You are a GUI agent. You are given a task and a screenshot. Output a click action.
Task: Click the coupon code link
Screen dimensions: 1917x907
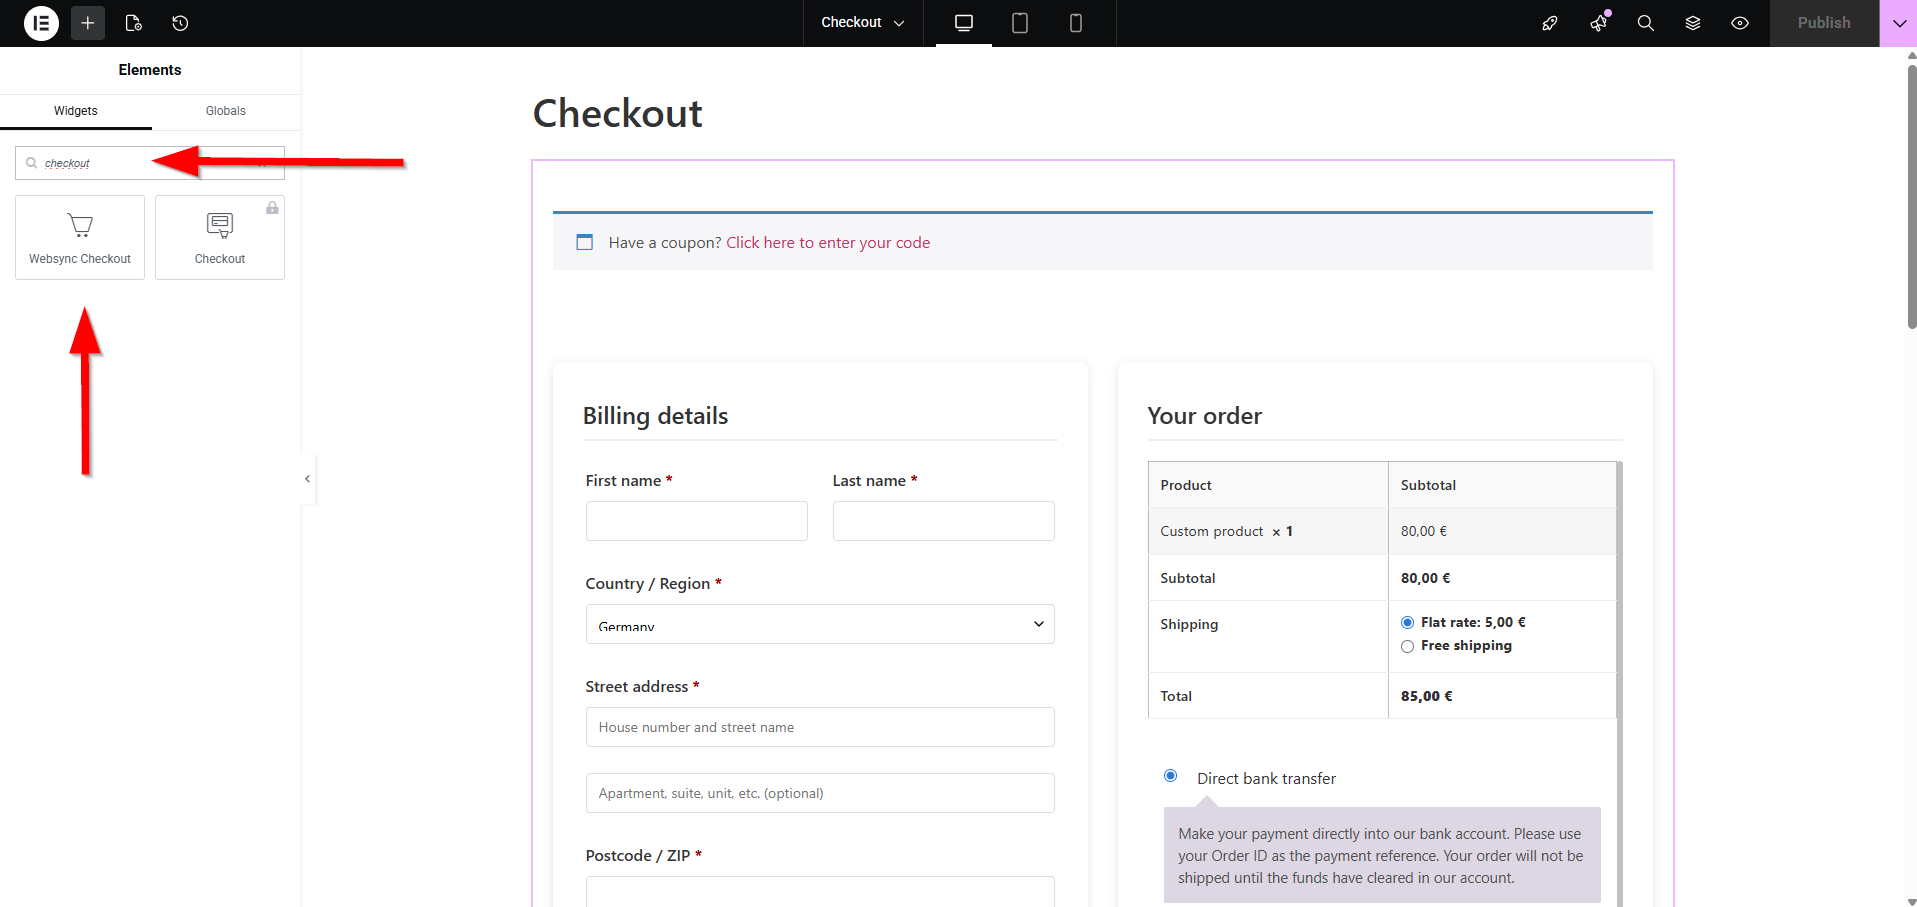[x=827, y=243]
